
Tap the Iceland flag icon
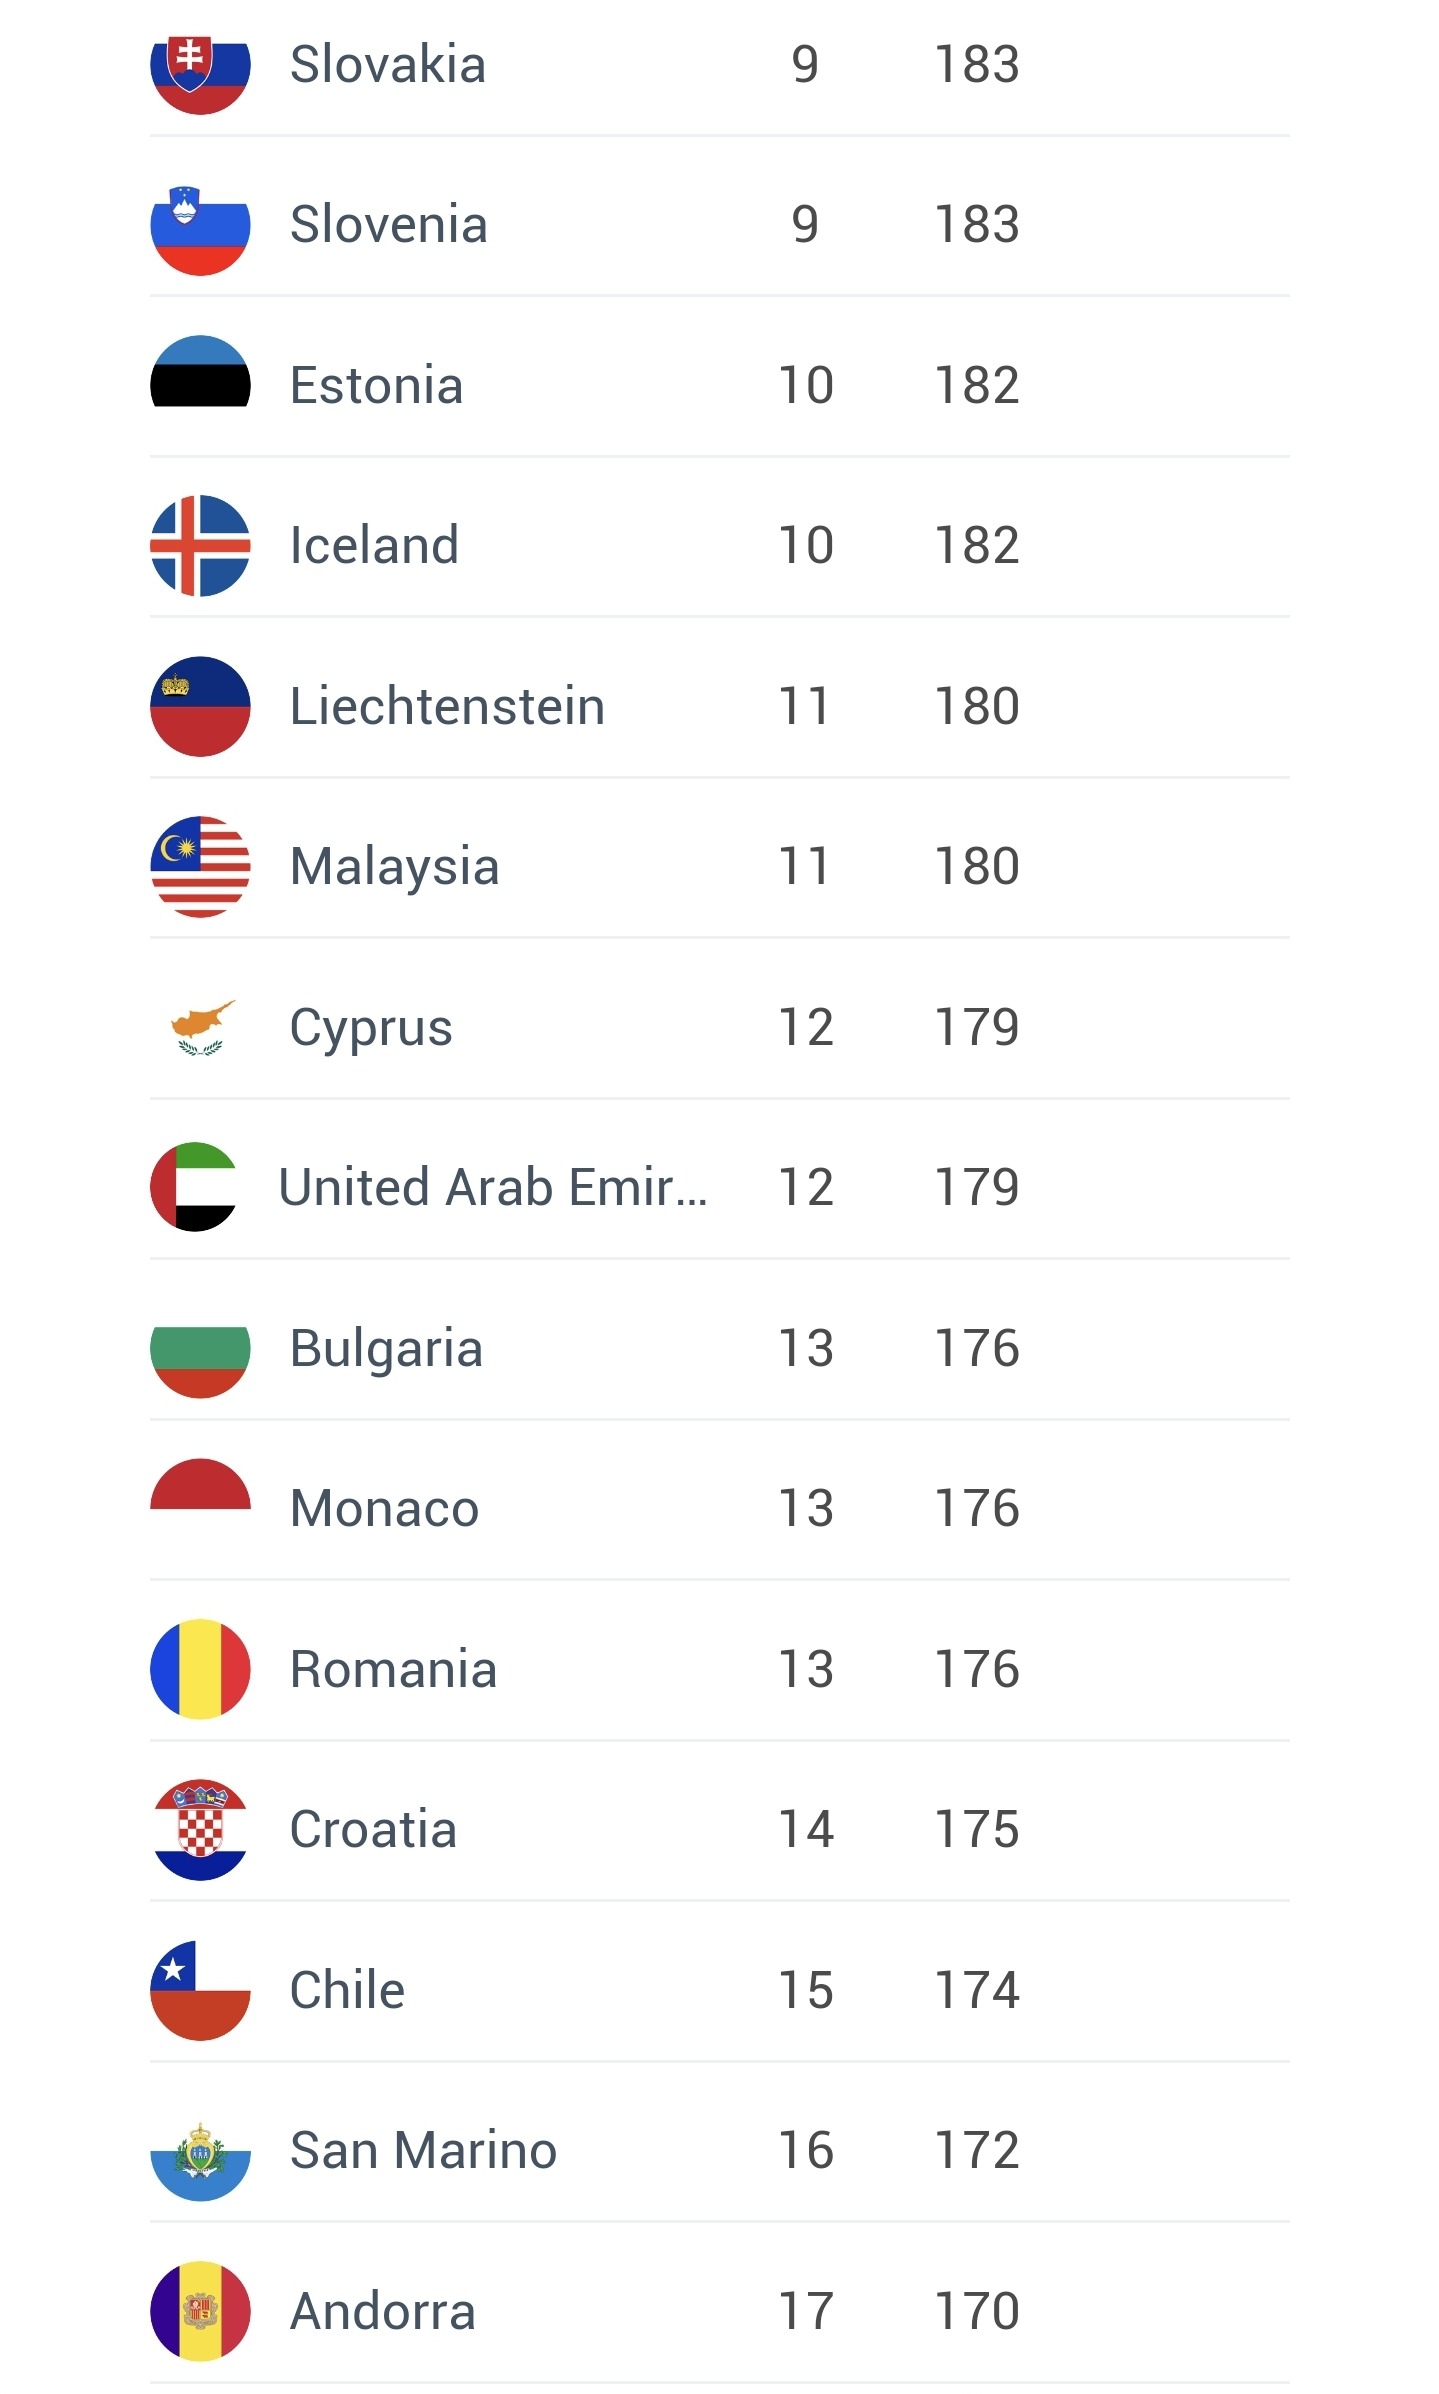[200, 546]
